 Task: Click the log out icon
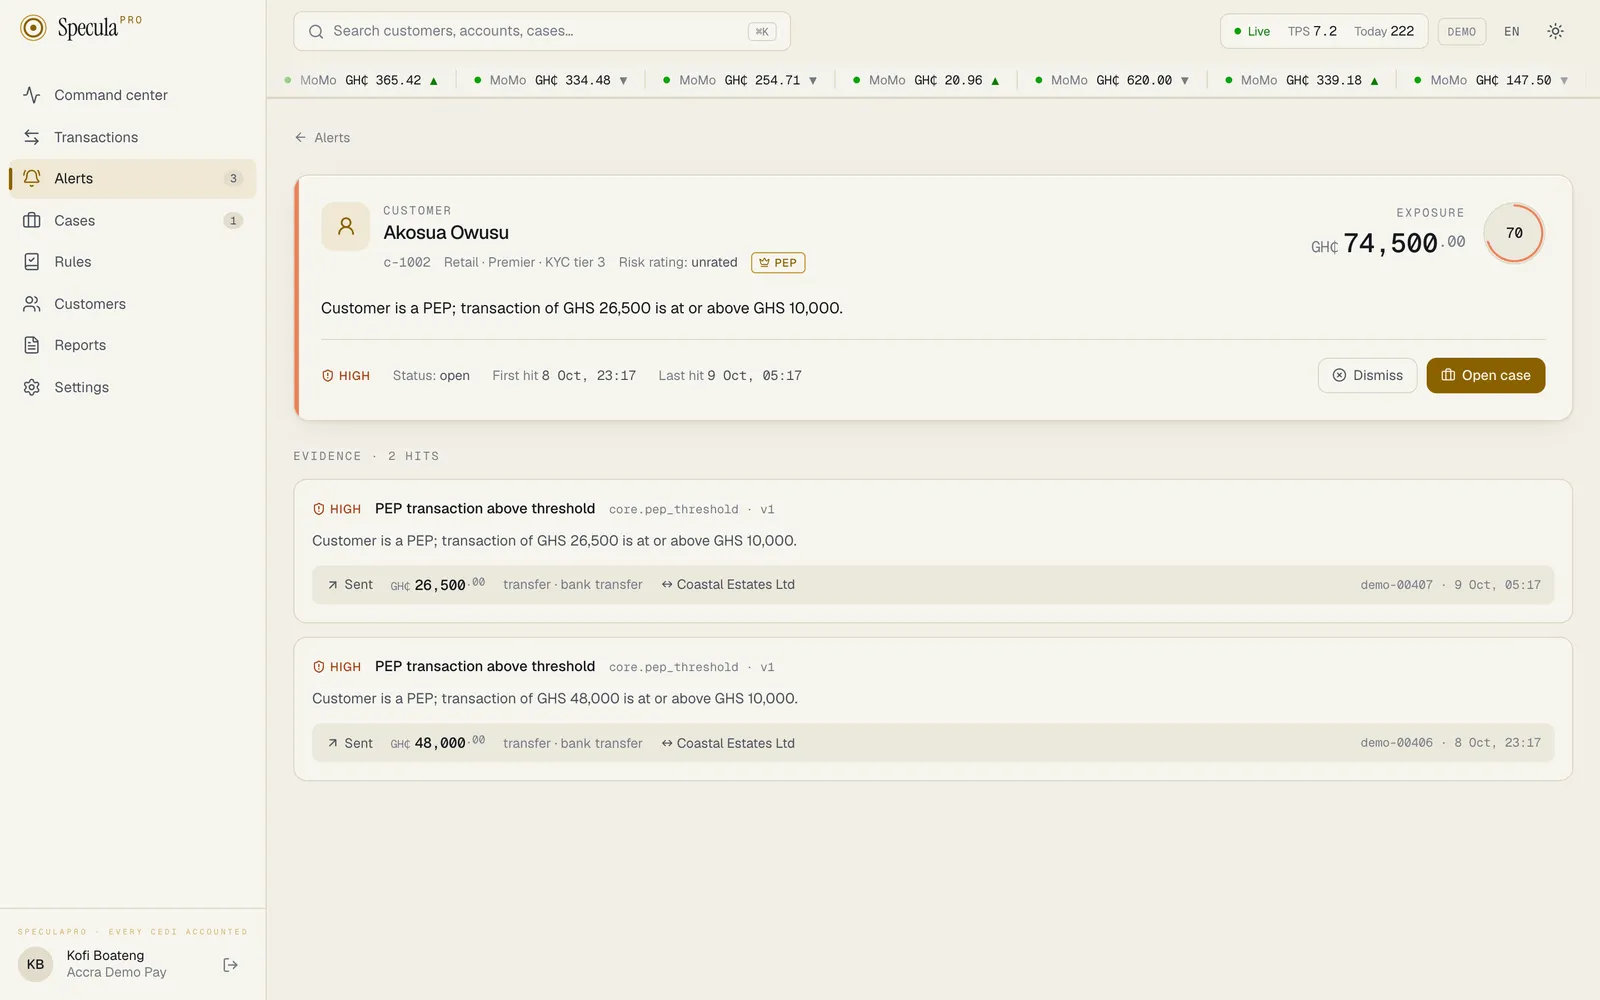(x=231, y=965)
